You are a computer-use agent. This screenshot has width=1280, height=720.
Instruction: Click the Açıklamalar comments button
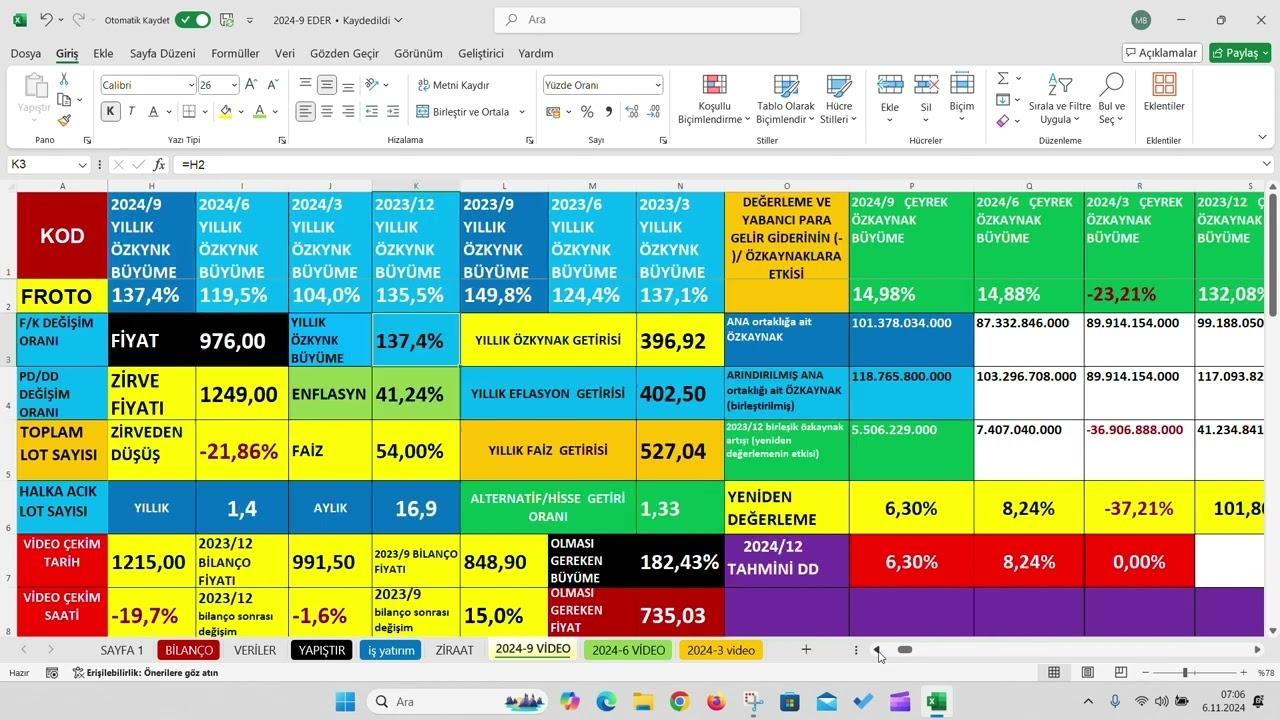pos(1161,52)
